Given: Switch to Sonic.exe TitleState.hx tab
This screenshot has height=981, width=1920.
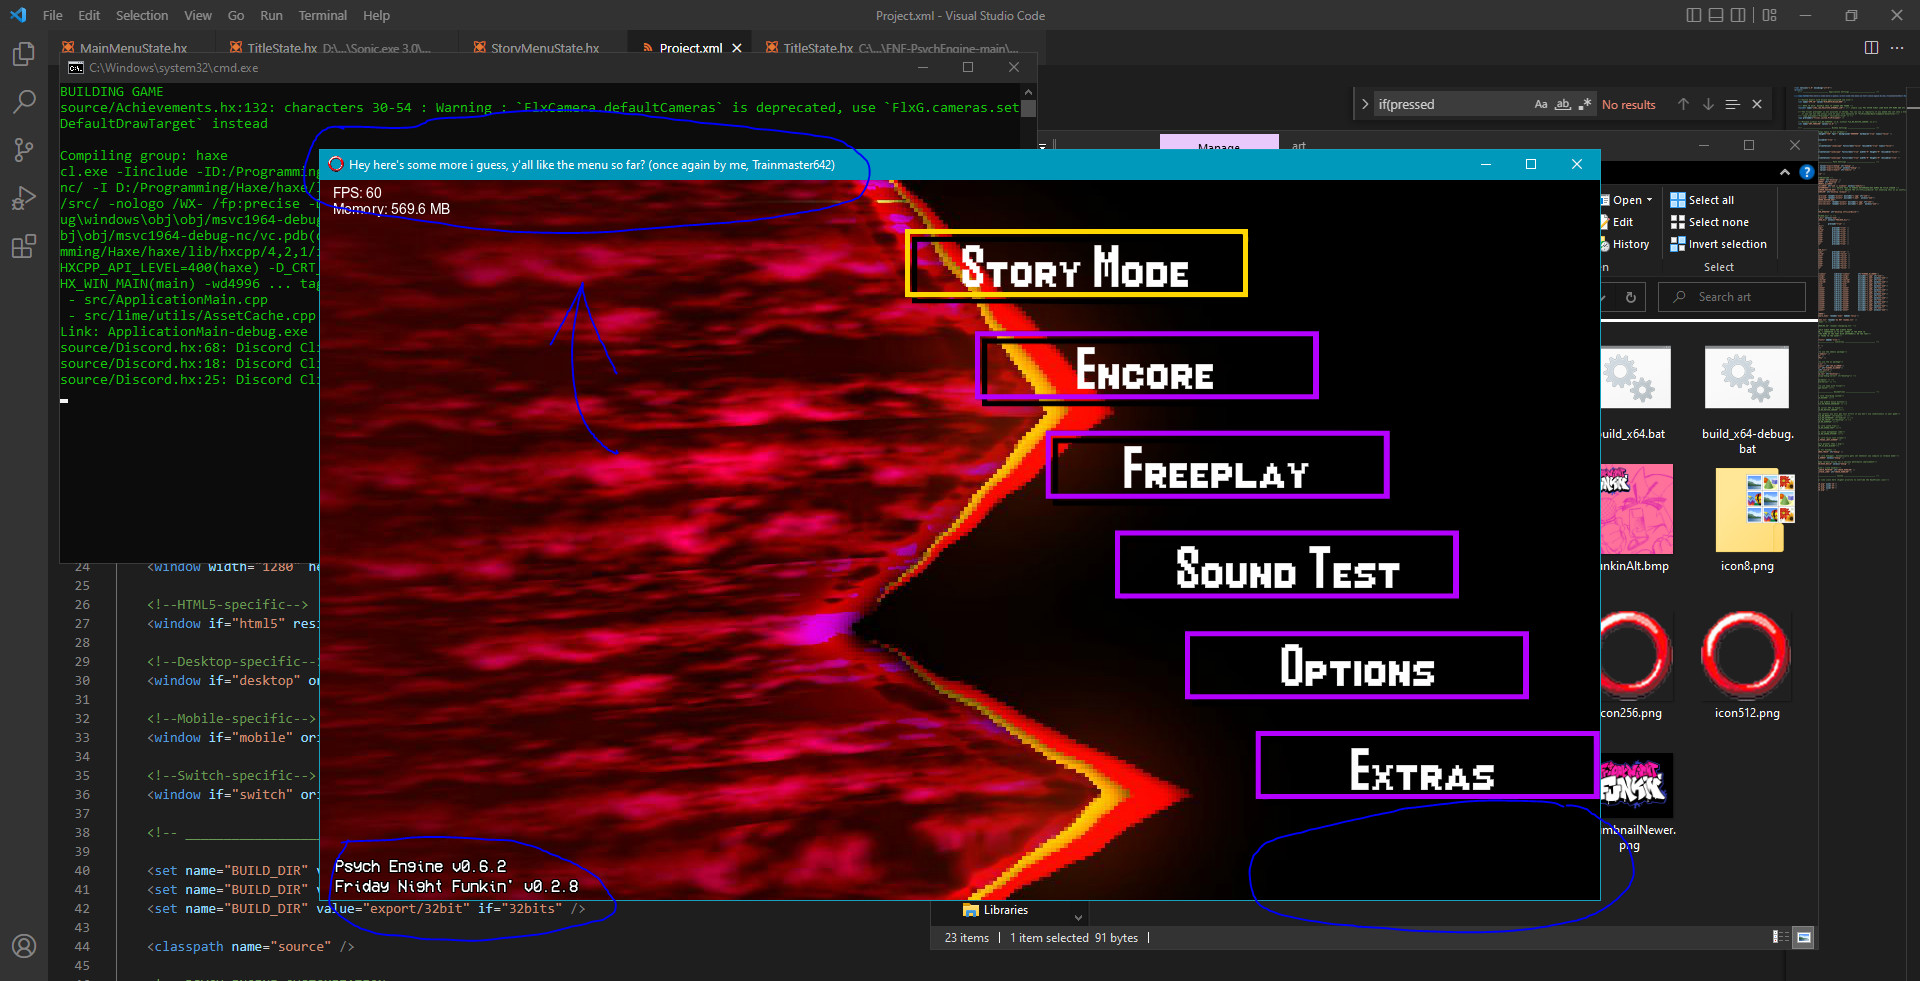Looking at the screenshot, I should (338, 48).
